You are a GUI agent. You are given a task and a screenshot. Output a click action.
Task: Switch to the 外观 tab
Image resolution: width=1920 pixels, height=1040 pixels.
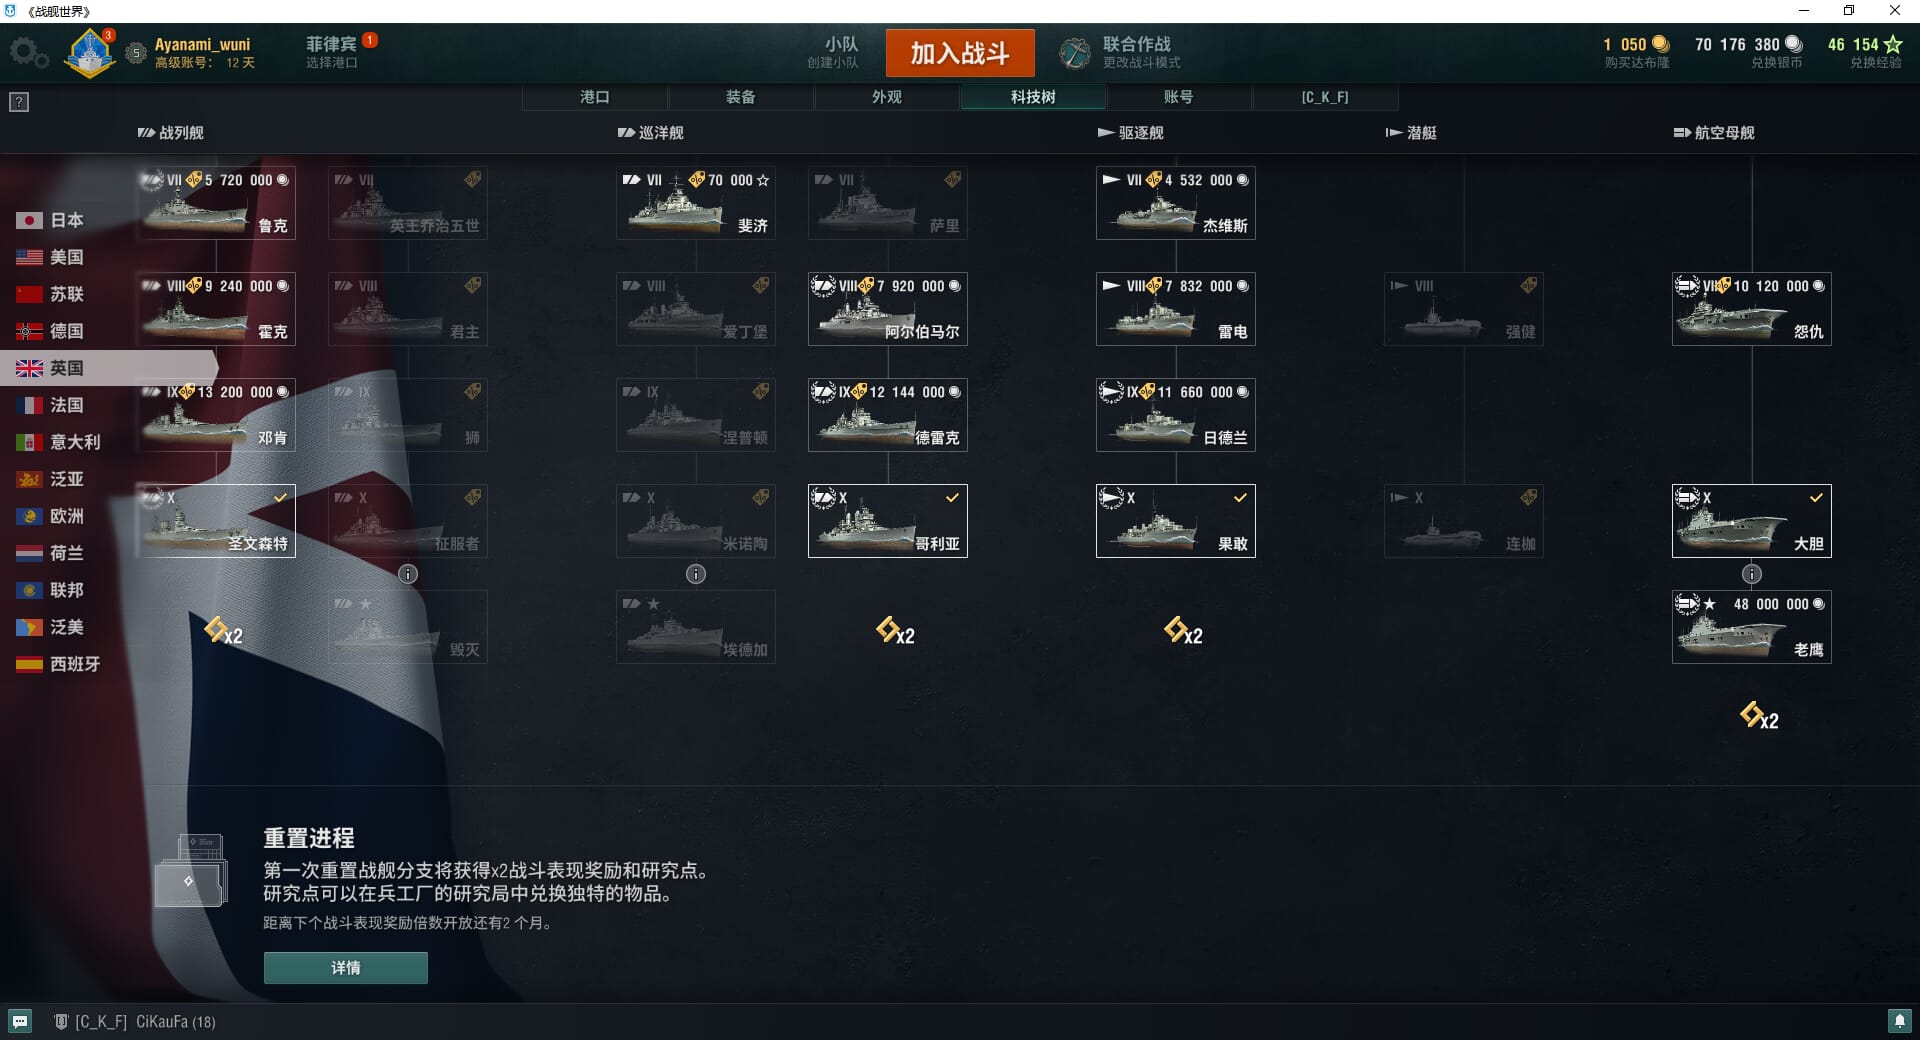coord(887,97)
